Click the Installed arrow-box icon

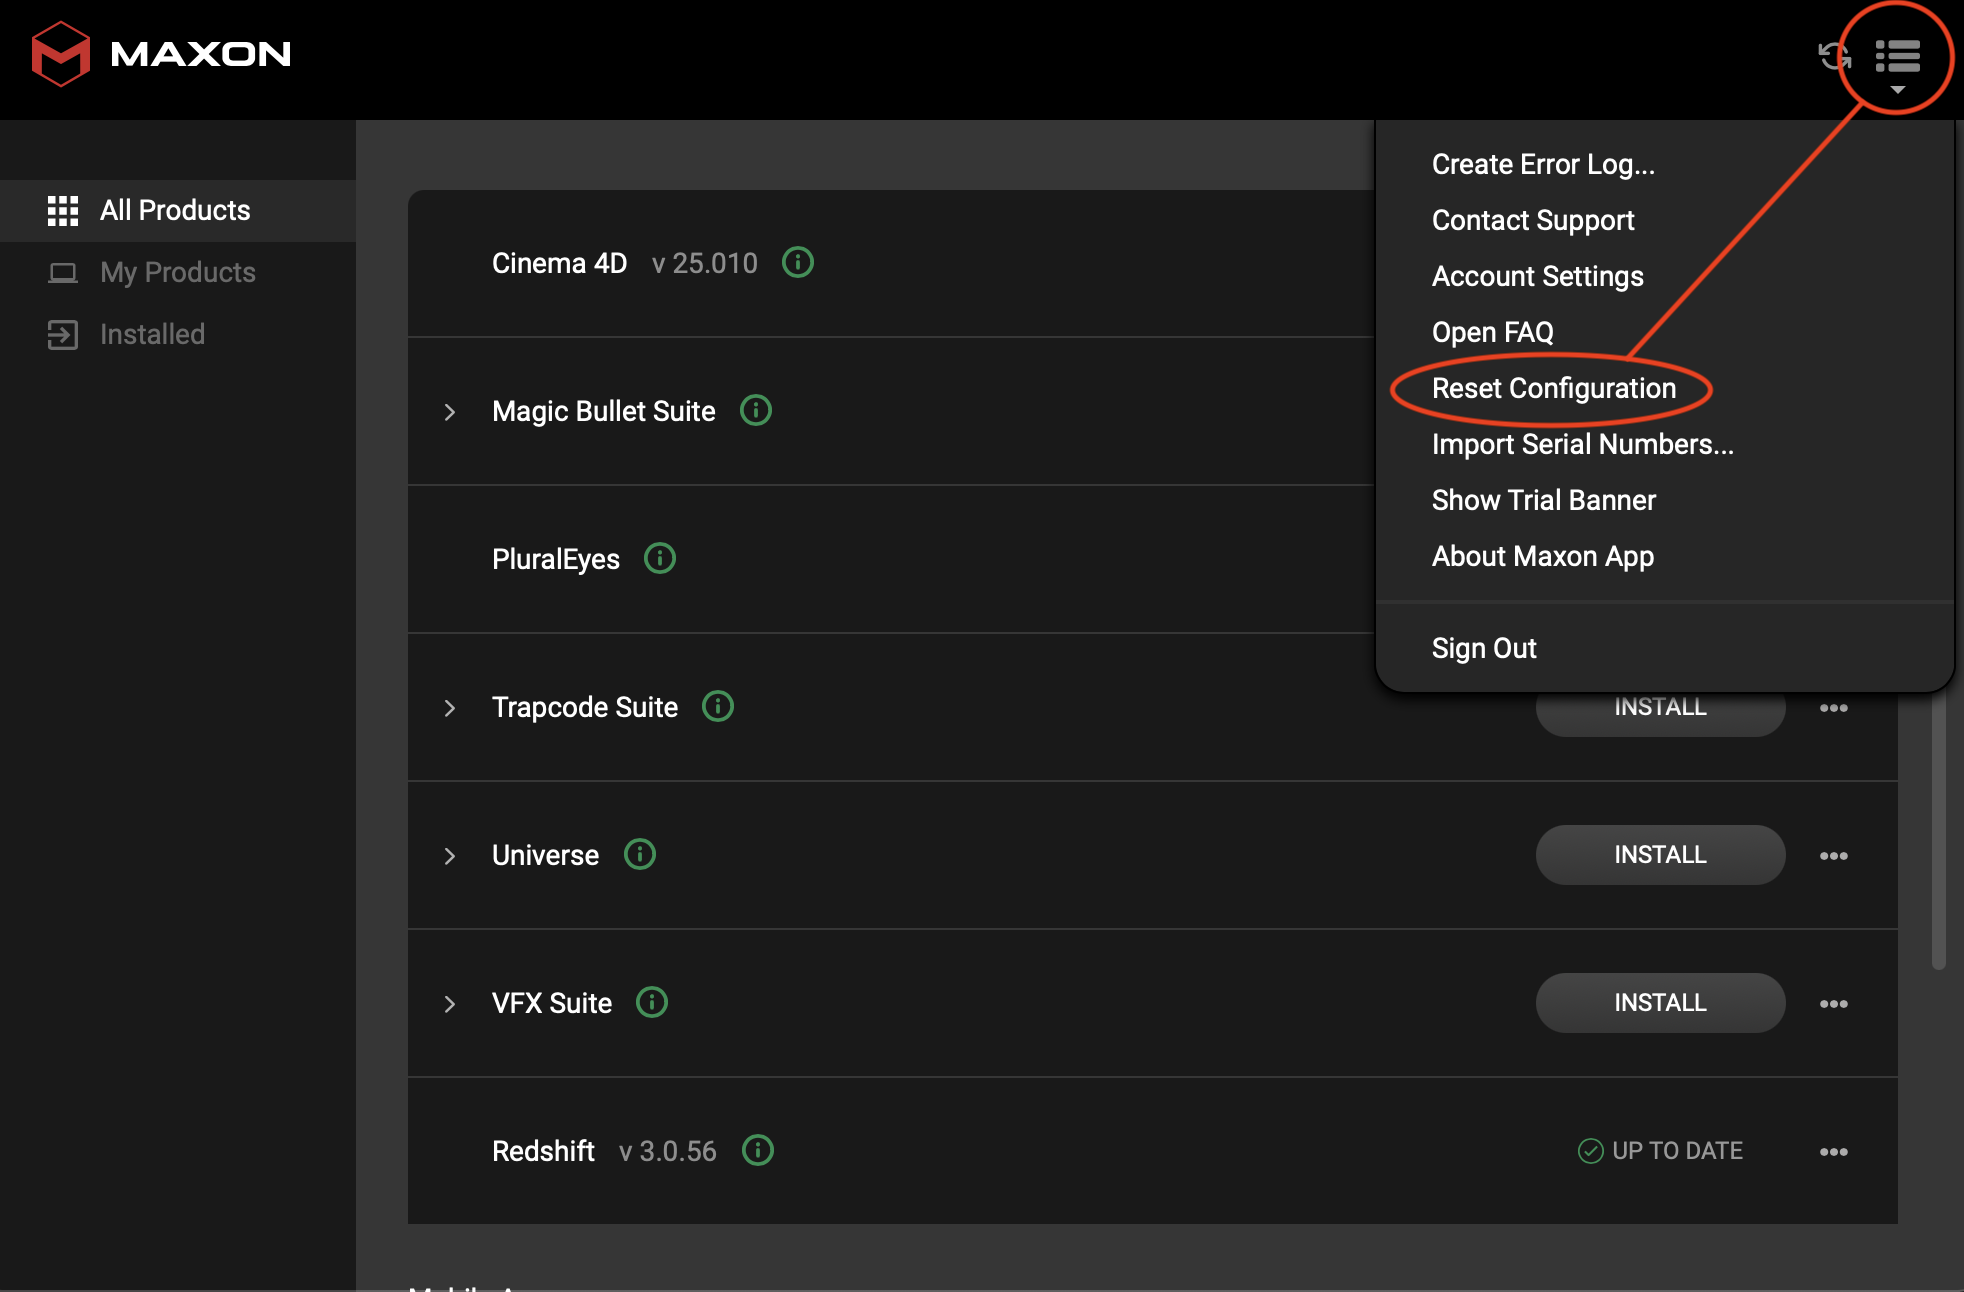[x=63, y=335]
